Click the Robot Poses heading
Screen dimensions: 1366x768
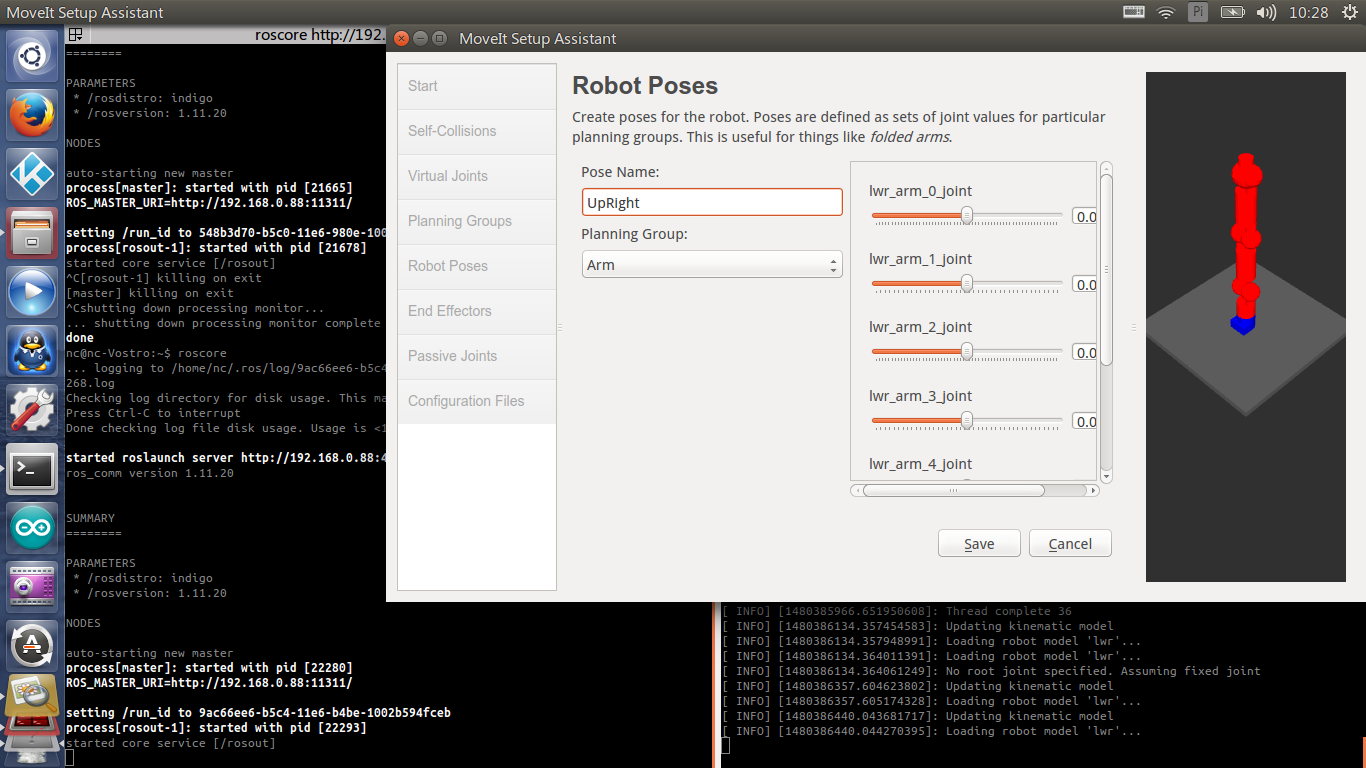tap(645, 86)
